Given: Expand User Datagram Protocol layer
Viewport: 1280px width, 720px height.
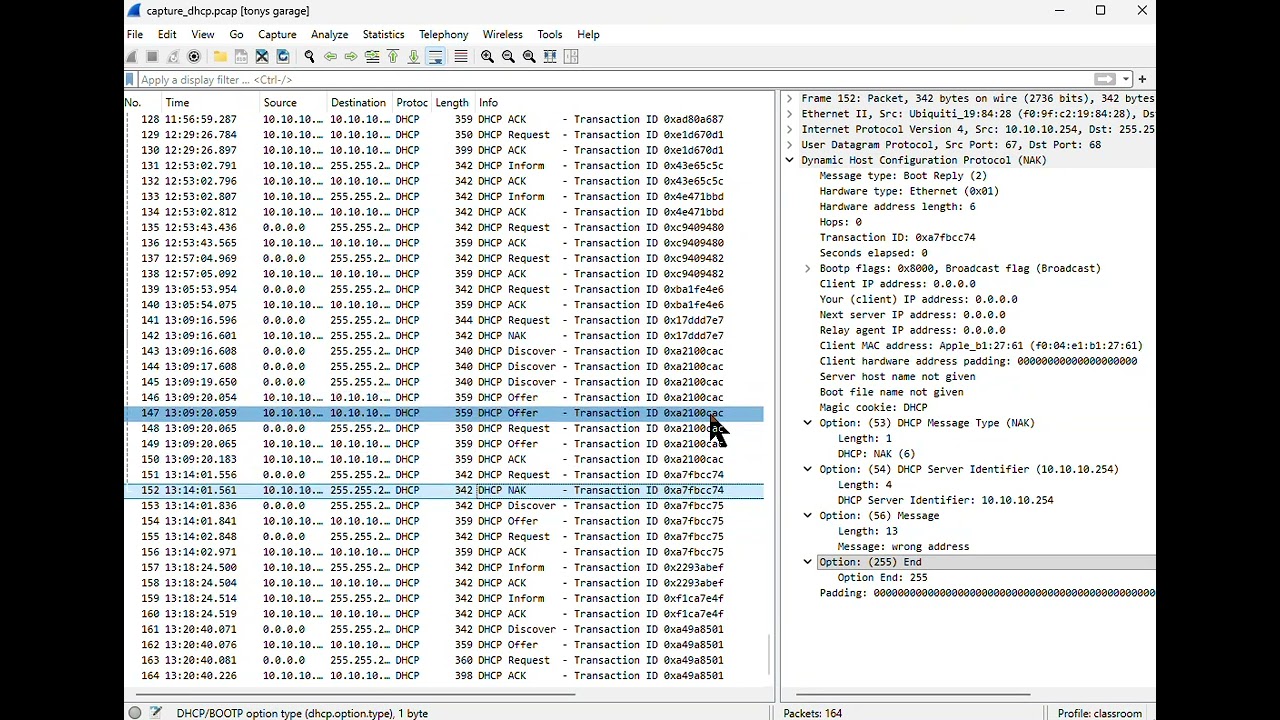Looking at the screenshot, I should pos(790,145).
